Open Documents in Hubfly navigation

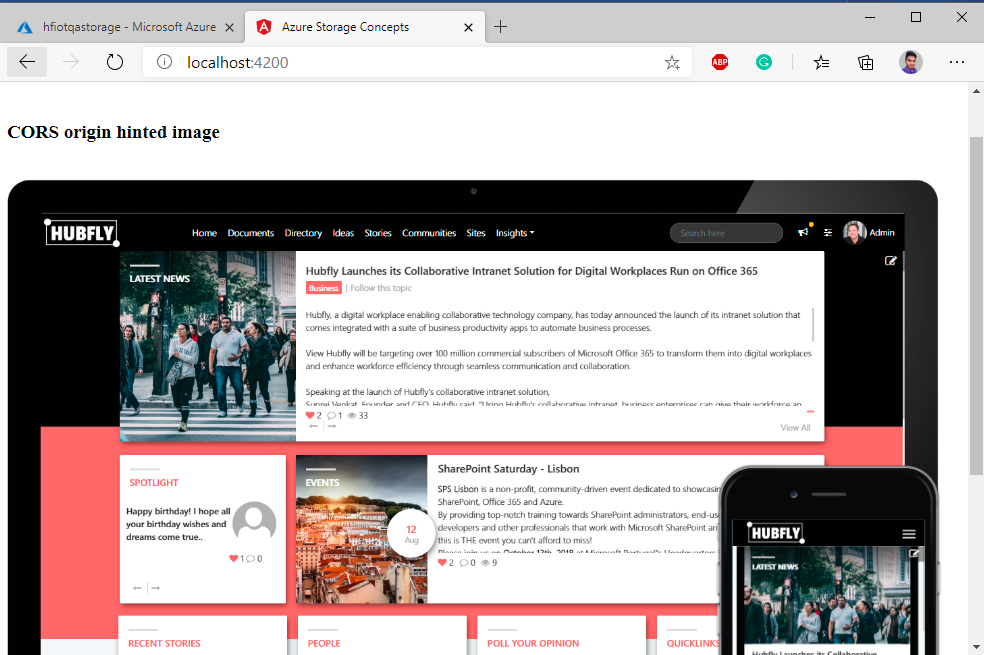250,233
